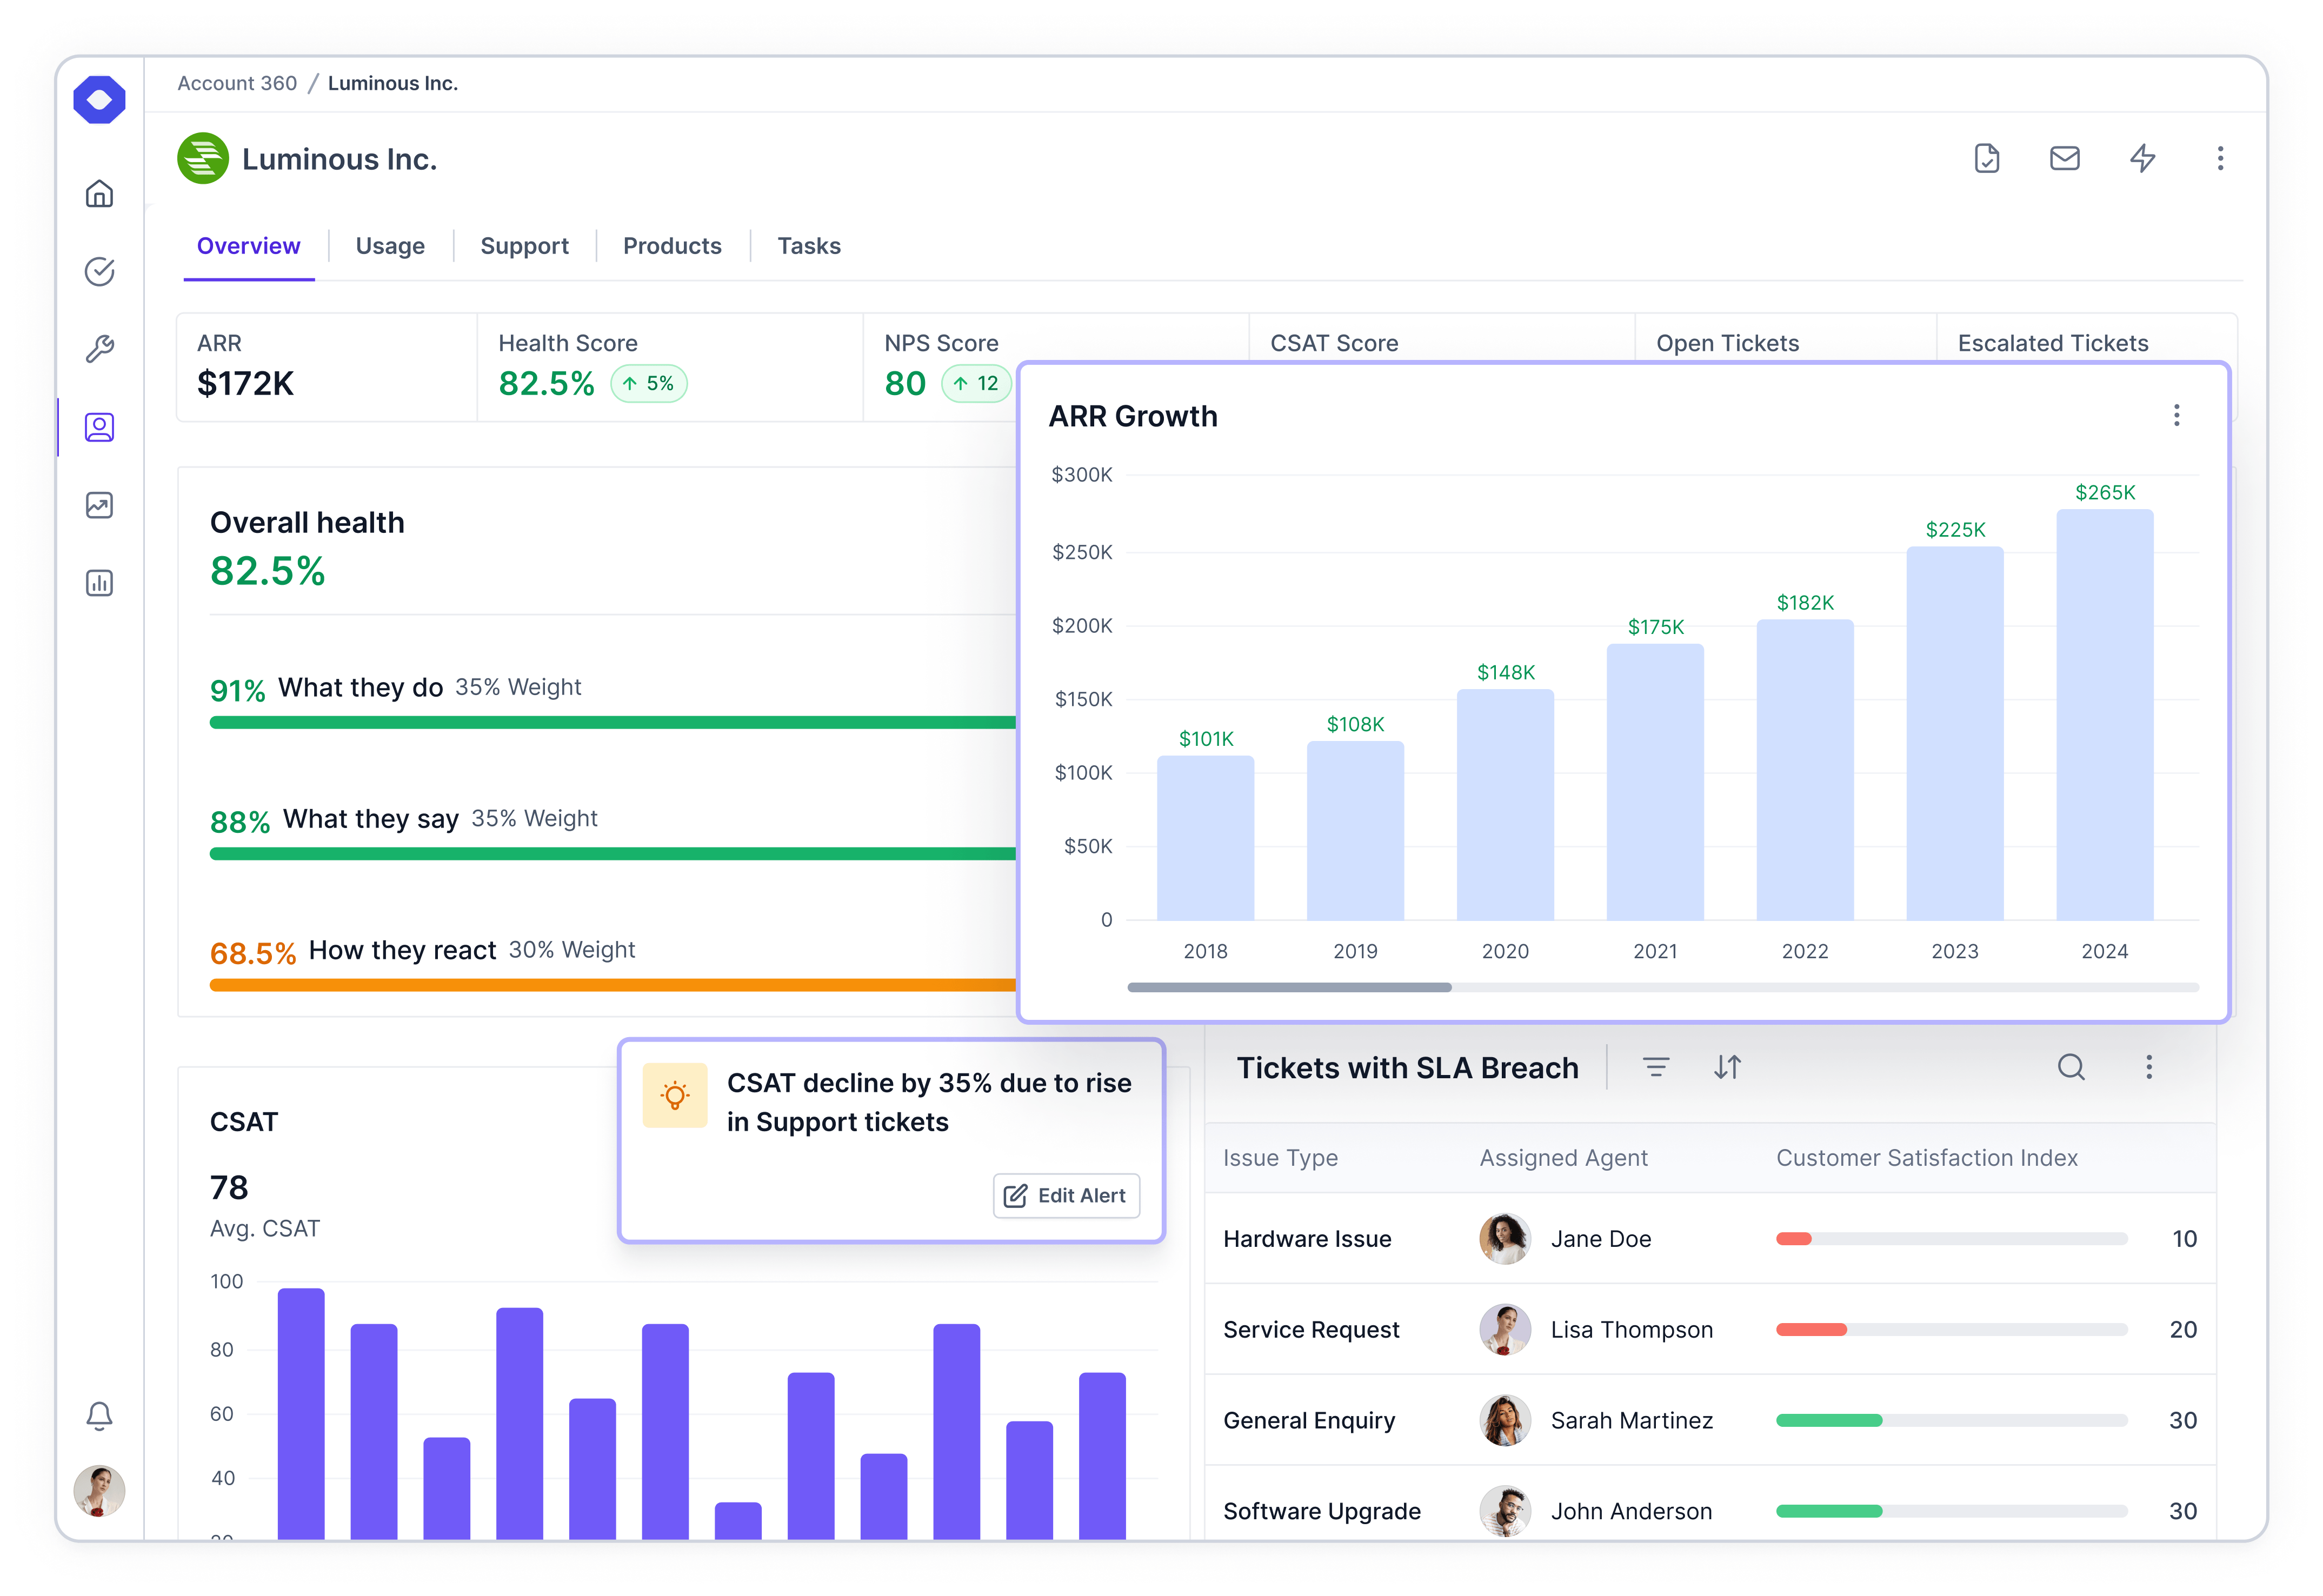Click the CSAT Score metric heading

1333,343
